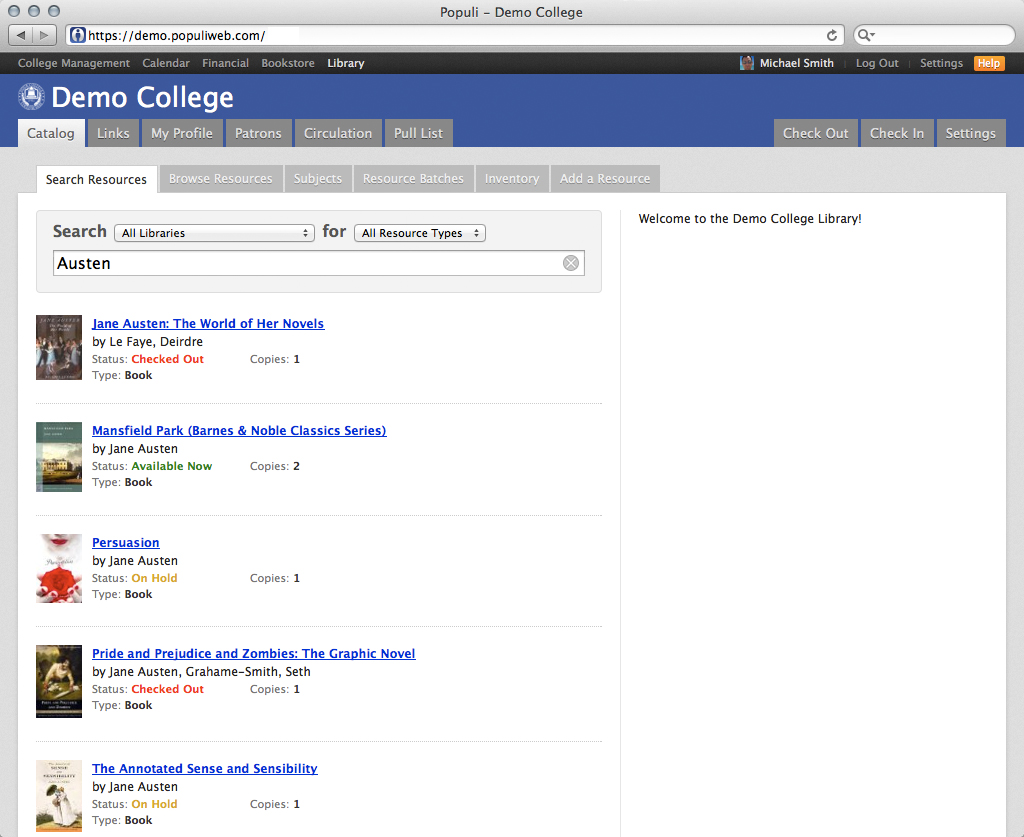The width and height of the screenshot is (1024, 837).
Task: Click Michael Smith's avatar picture
Action: (746, 63)
